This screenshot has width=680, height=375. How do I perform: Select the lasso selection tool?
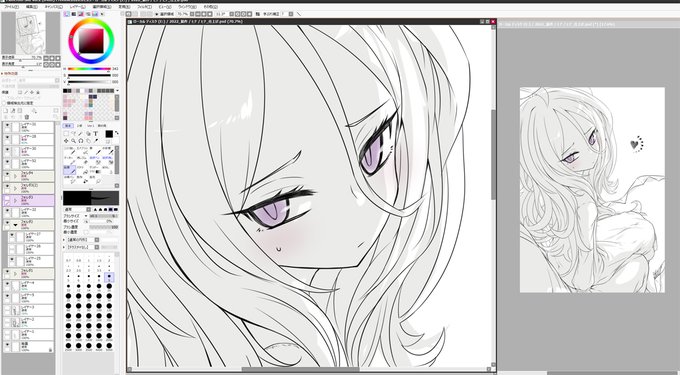coord(73,134)
